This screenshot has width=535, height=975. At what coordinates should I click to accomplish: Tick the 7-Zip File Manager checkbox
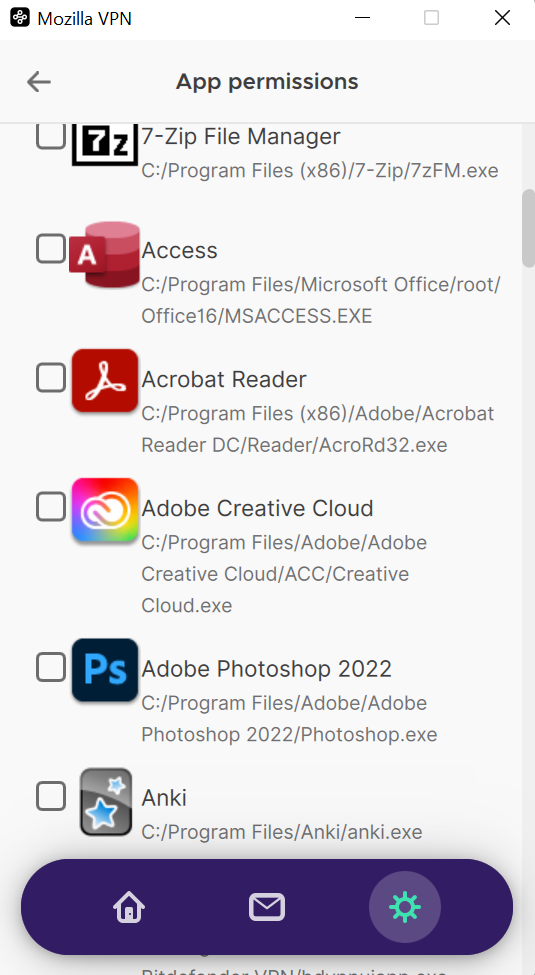pyautogui.click(x=51, y=136)
